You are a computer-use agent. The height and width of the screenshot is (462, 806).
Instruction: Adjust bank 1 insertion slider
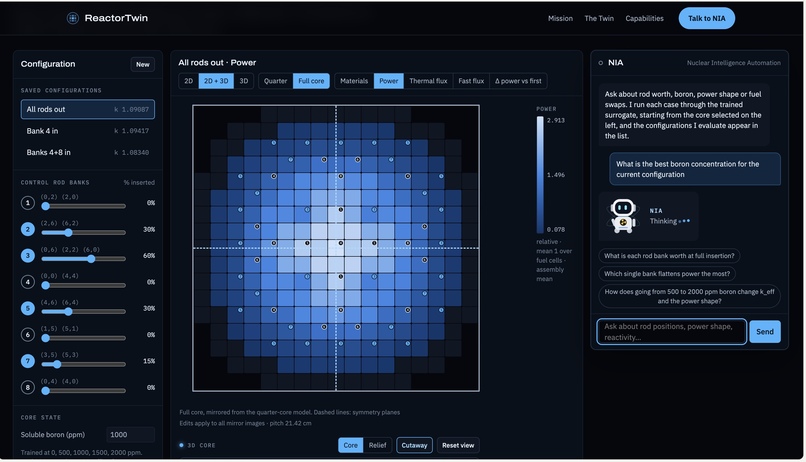click(83, 206)
